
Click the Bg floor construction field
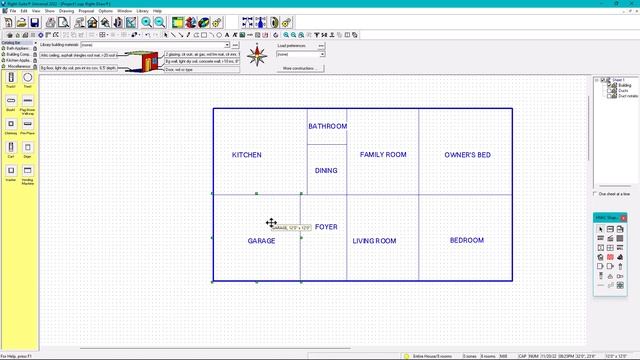[x=78, y=68]
